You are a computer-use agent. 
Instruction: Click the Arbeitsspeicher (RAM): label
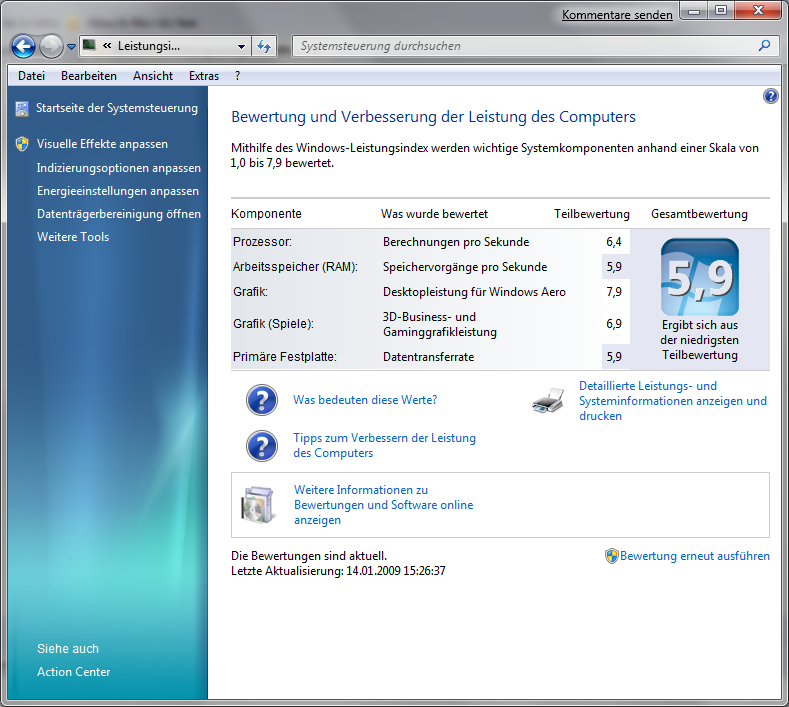pyautogui.click(x=295, y=267)
